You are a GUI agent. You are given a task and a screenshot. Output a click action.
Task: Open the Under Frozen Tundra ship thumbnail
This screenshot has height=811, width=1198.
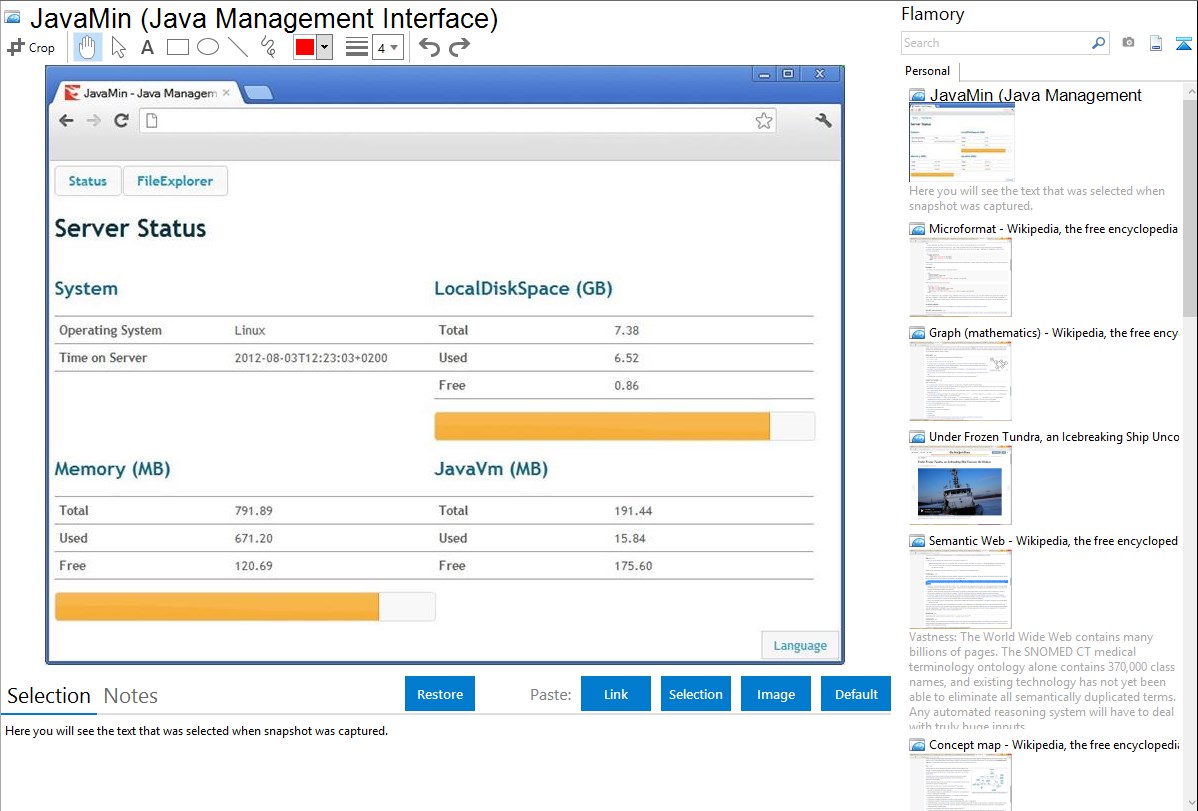(x=960, y=485)
